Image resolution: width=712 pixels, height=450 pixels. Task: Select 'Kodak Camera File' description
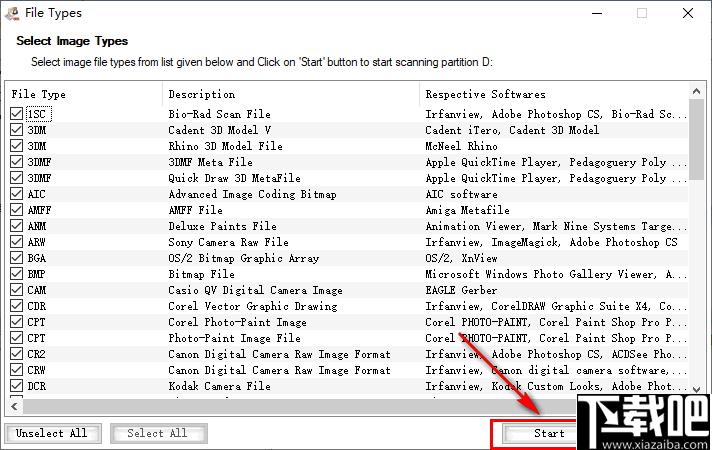[x=219, y=386]
